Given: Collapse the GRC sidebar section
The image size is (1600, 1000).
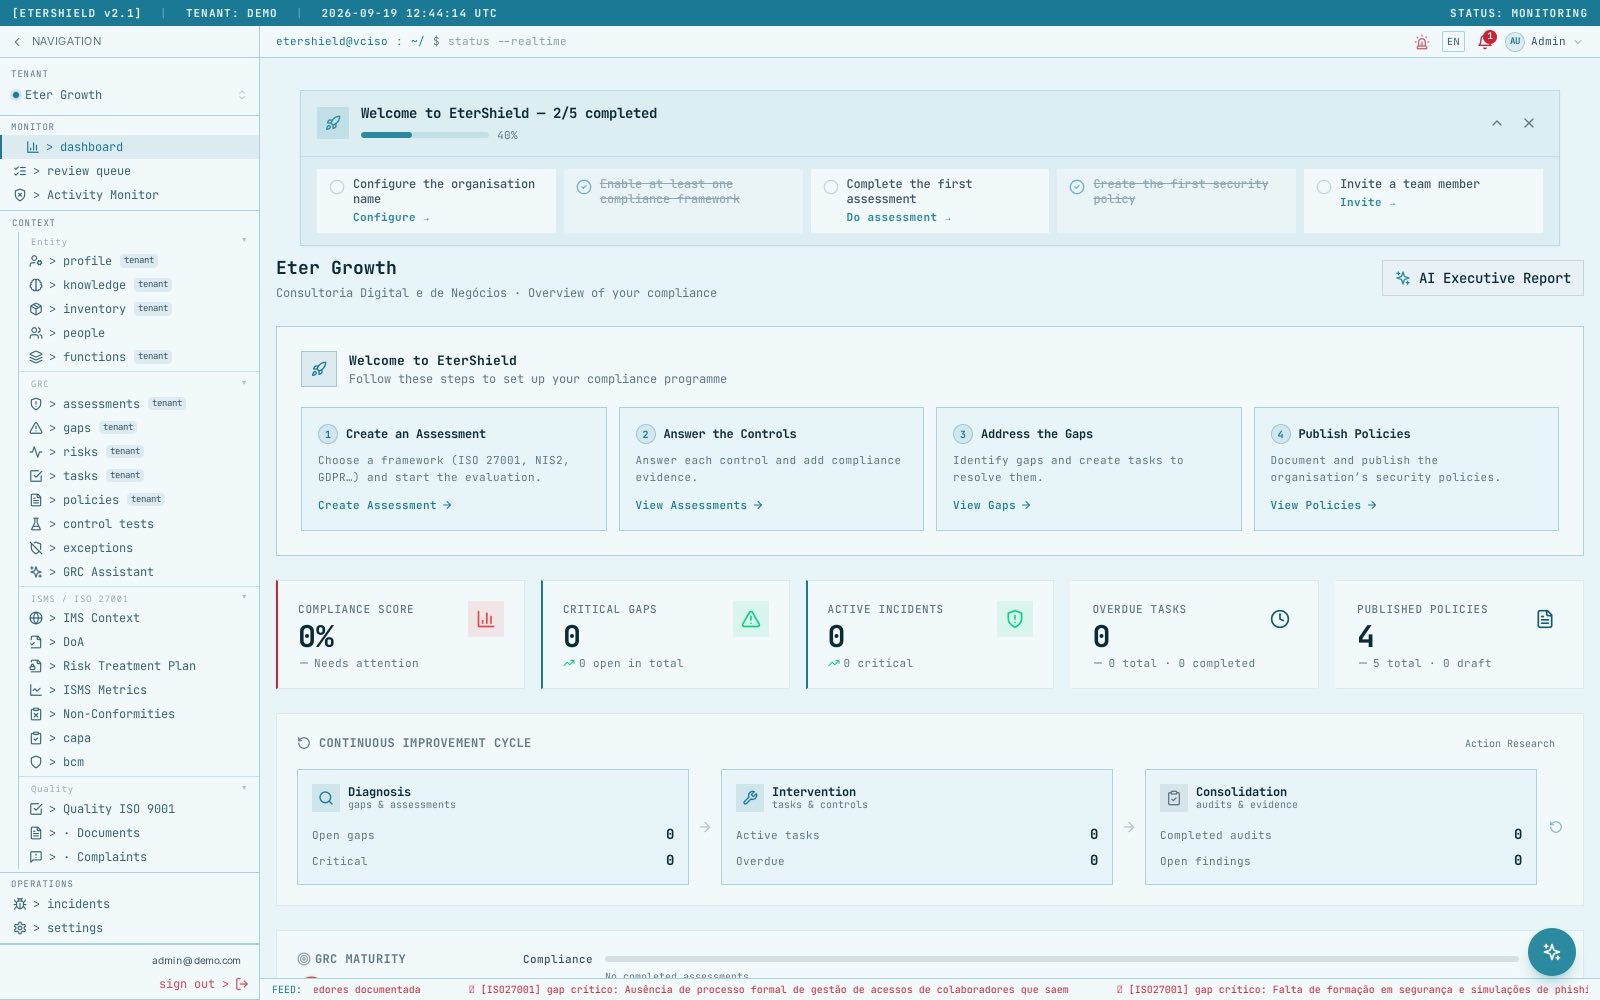Looking at the screenshot, I should (244, 383).
